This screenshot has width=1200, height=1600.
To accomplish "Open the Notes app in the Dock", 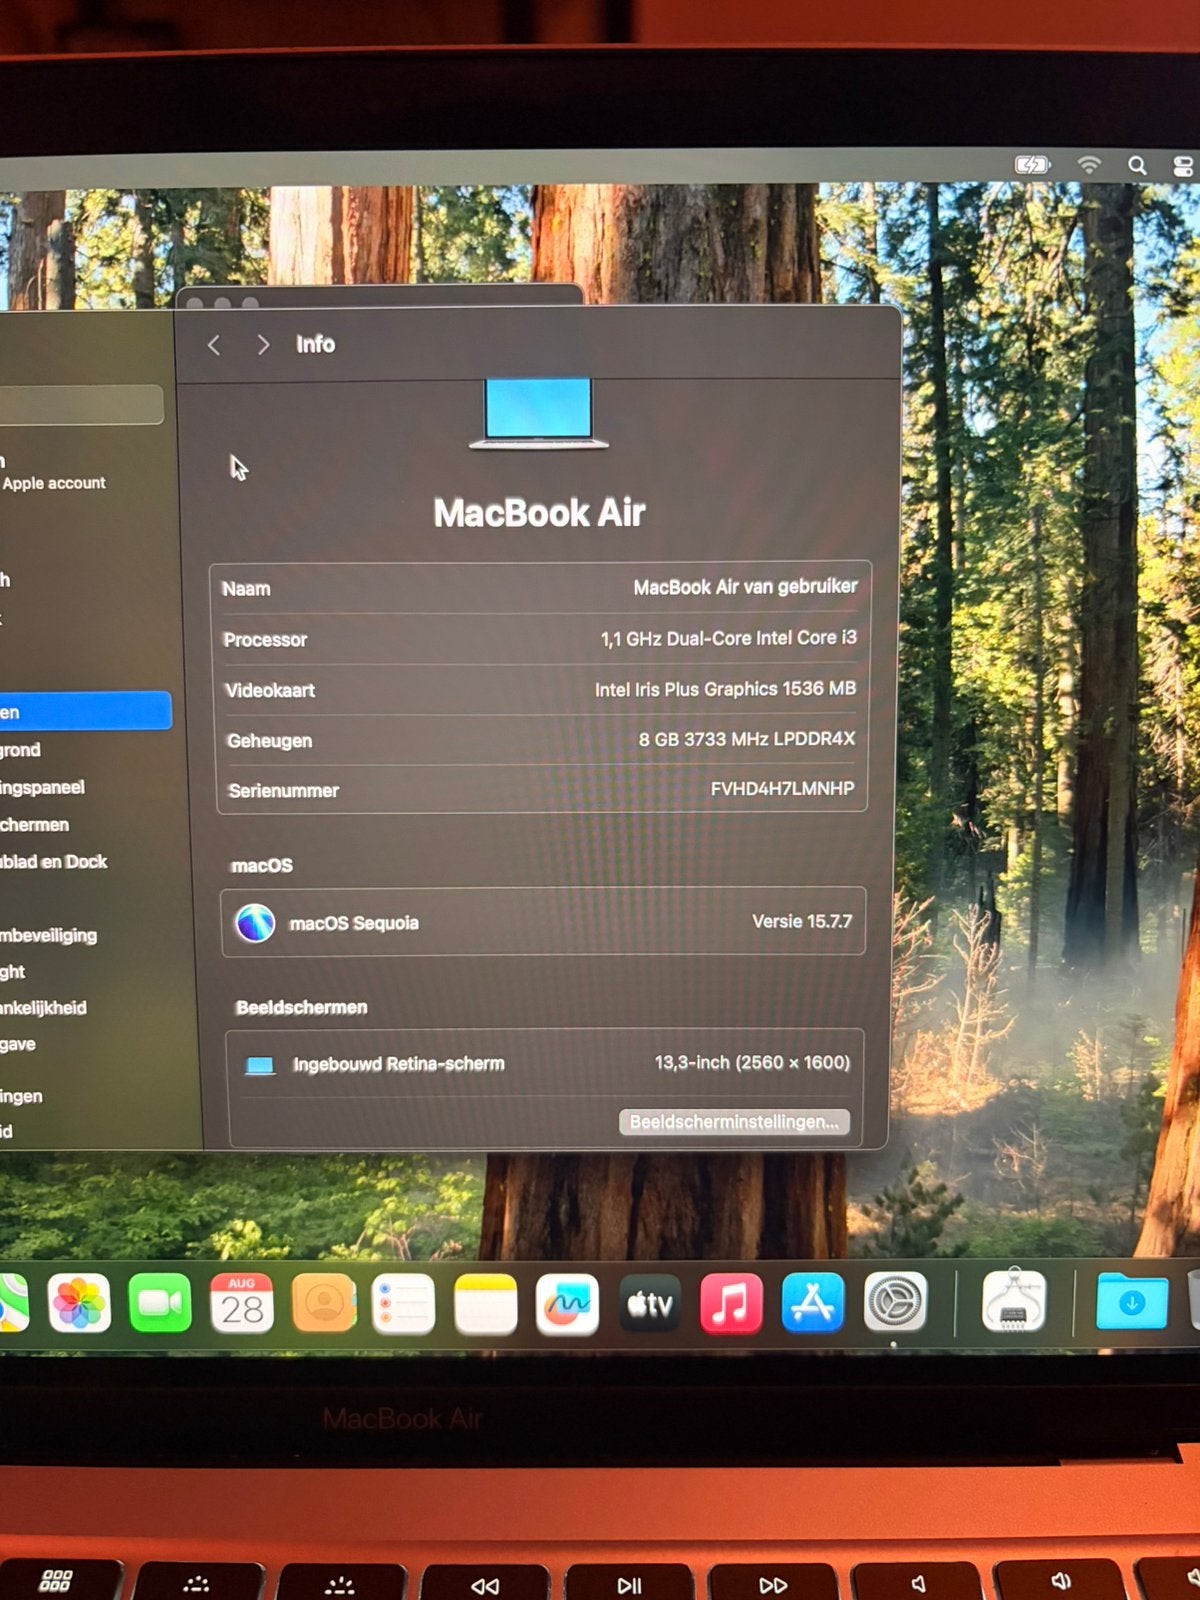I will [x=486, y=1304].
